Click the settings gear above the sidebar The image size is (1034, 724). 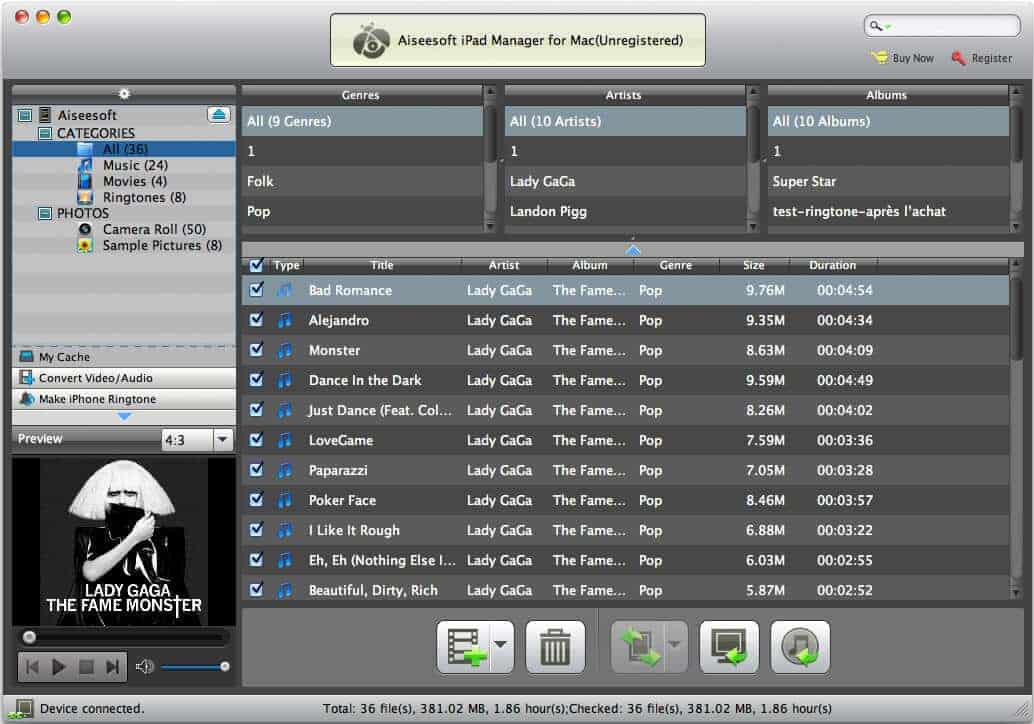124,94
